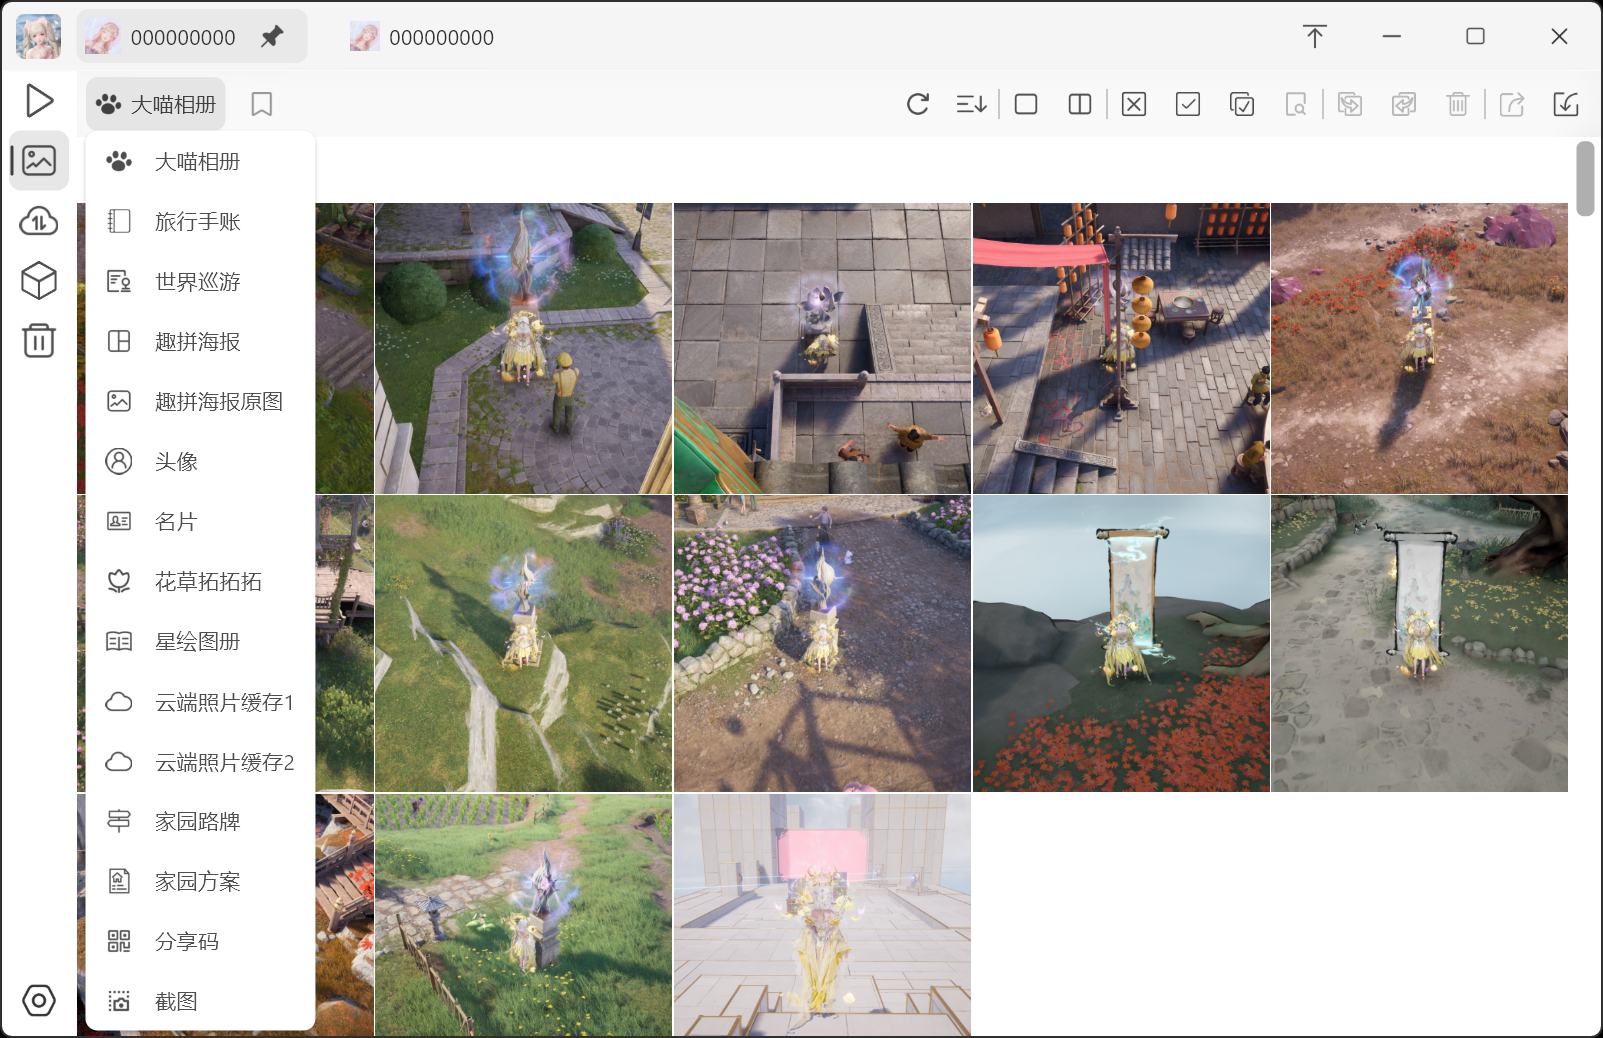The height and width of the screenshot is (1038, 1603).
Task: Select the 趣拼海报原图 menu entry
Action: tap(200, 402)
